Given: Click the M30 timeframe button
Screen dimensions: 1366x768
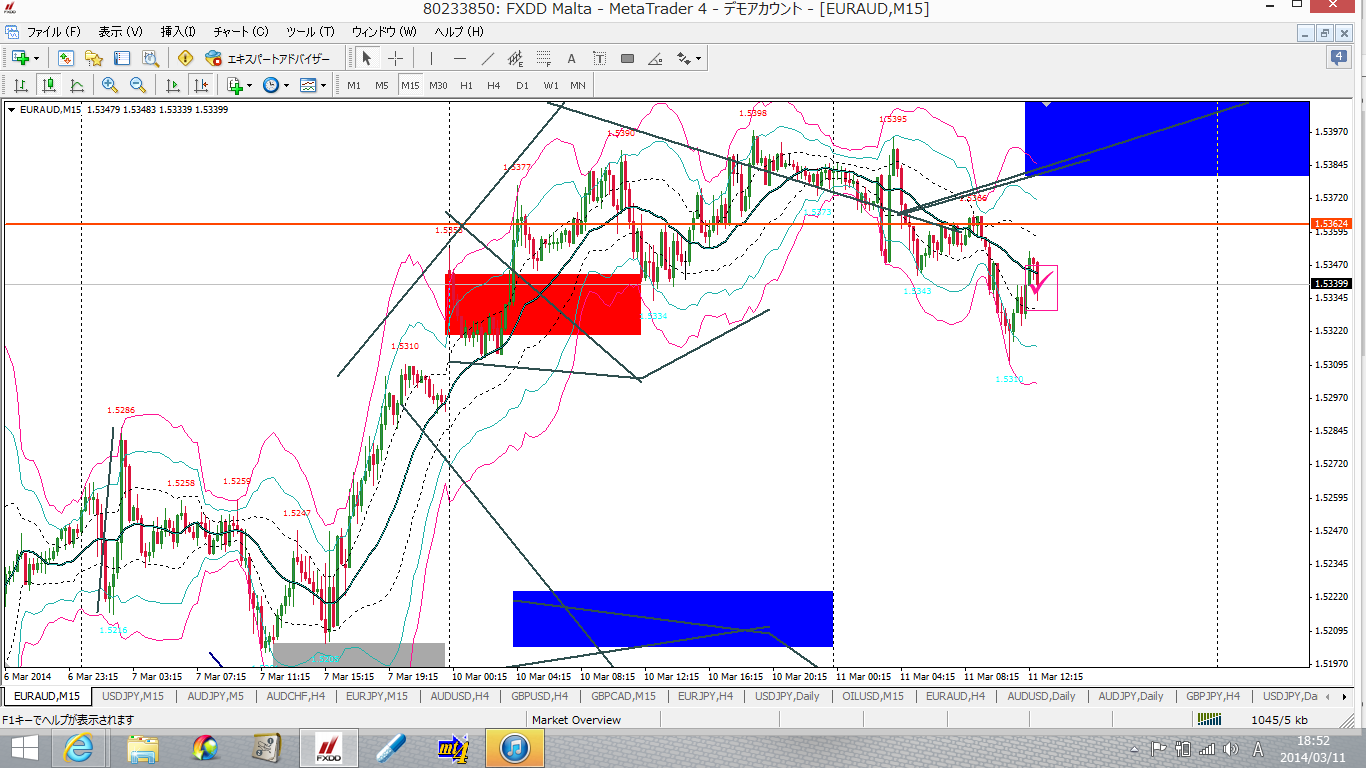Looking at the screenshot, I should (438, 85).
